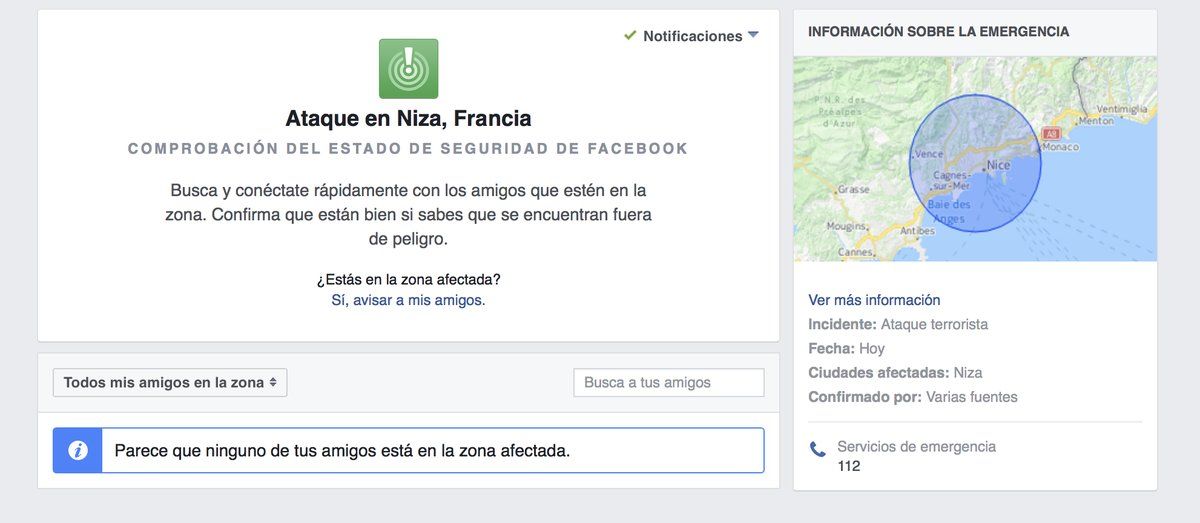Click the 'Ataque en Niza, Francia' title
The width and height of the screenshot is (1200, 523).
click(x=408, y=118)
